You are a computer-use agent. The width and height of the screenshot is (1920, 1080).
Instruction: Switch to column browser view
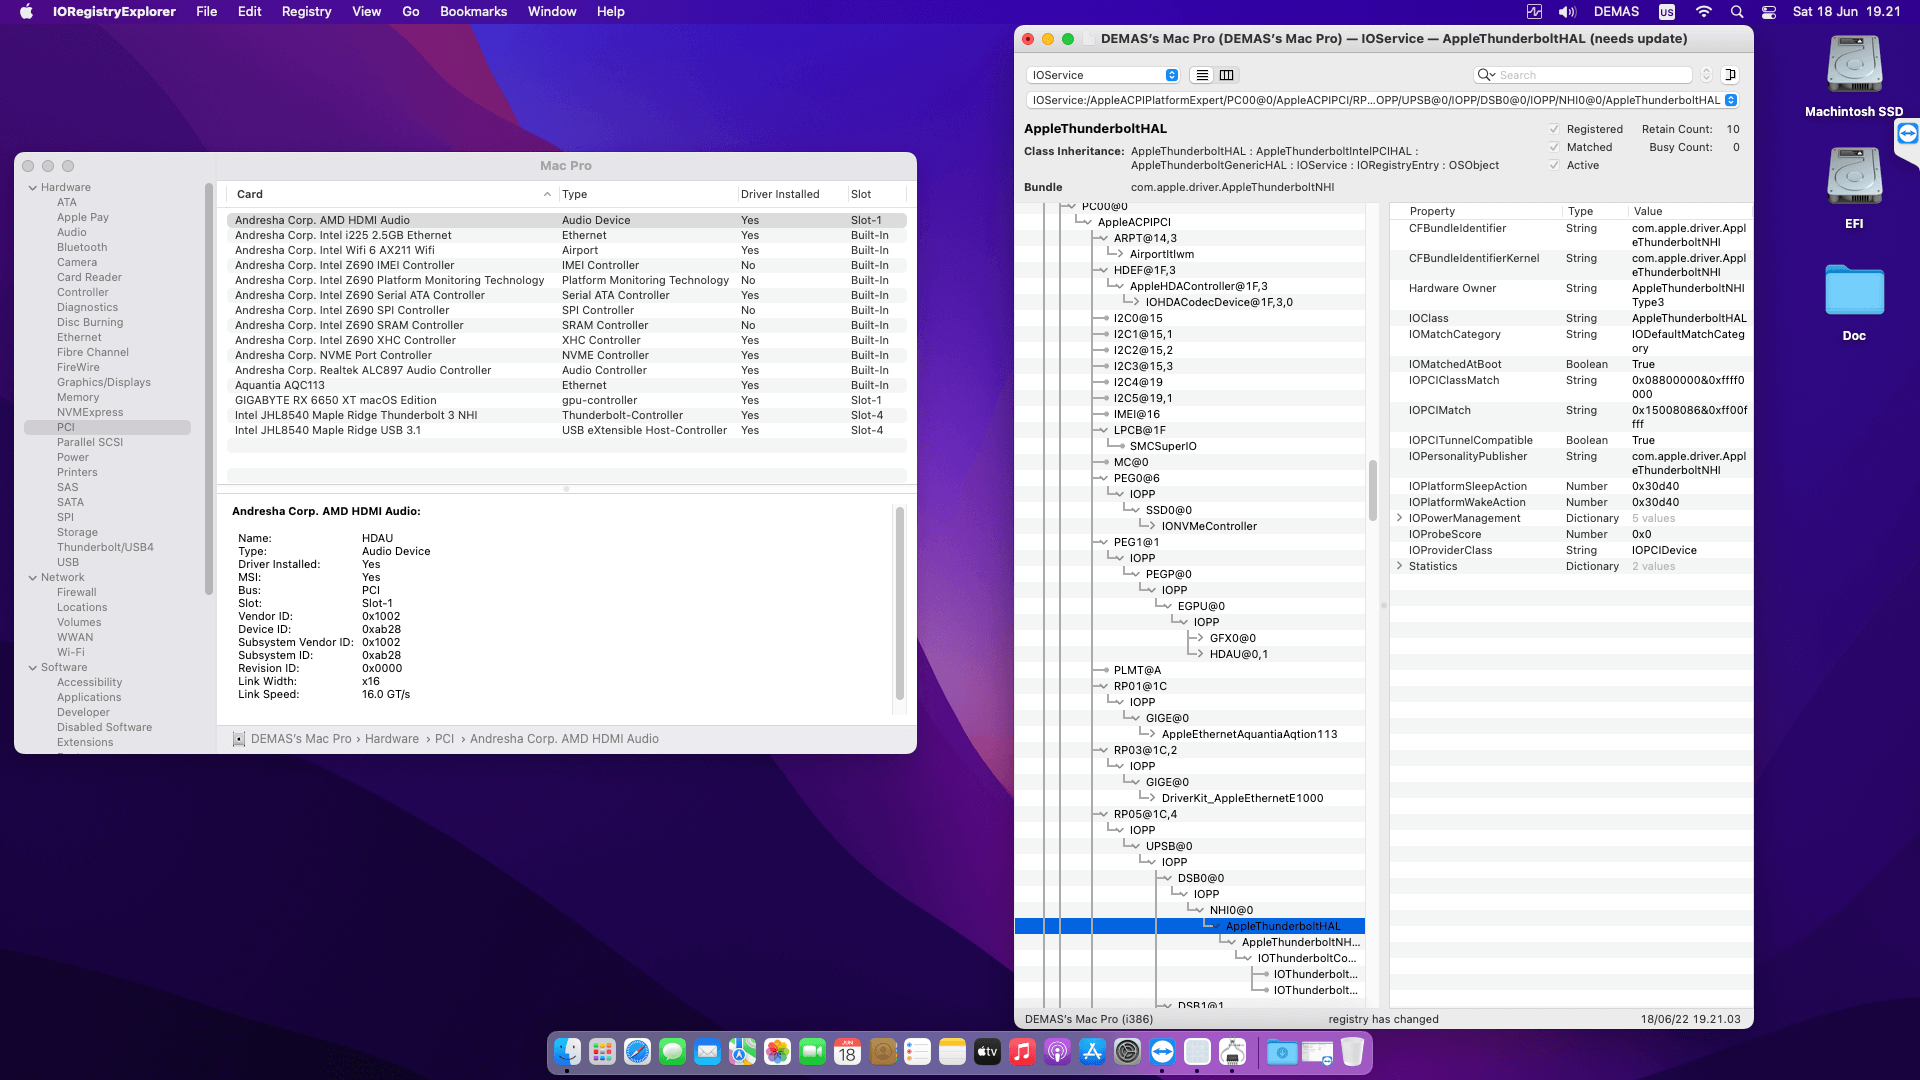[x=1227, y=75]
